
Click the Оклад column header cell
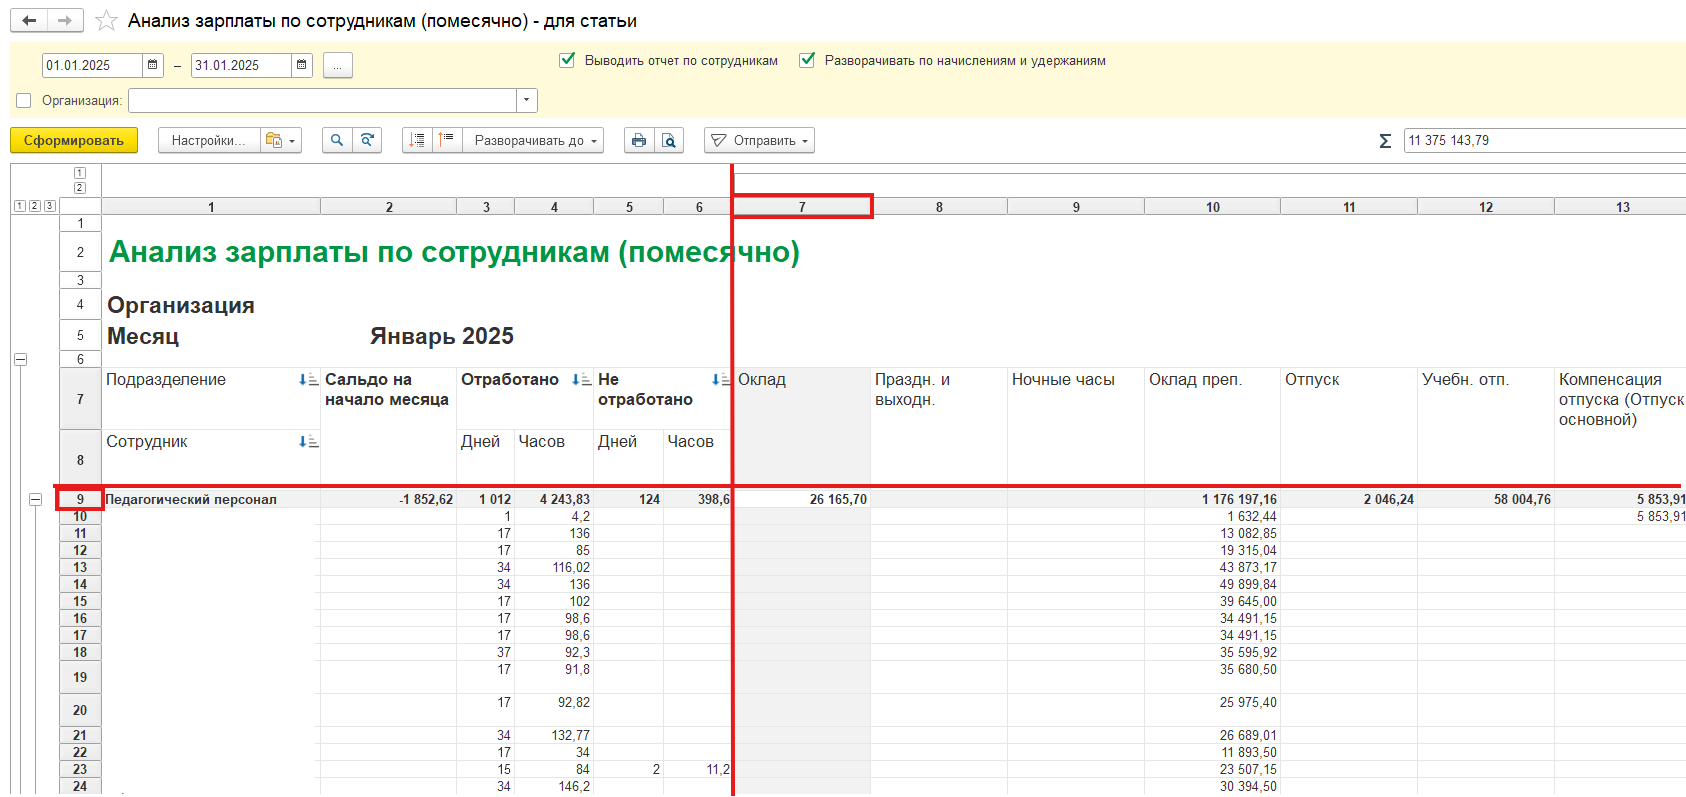[x=802, y=426]
